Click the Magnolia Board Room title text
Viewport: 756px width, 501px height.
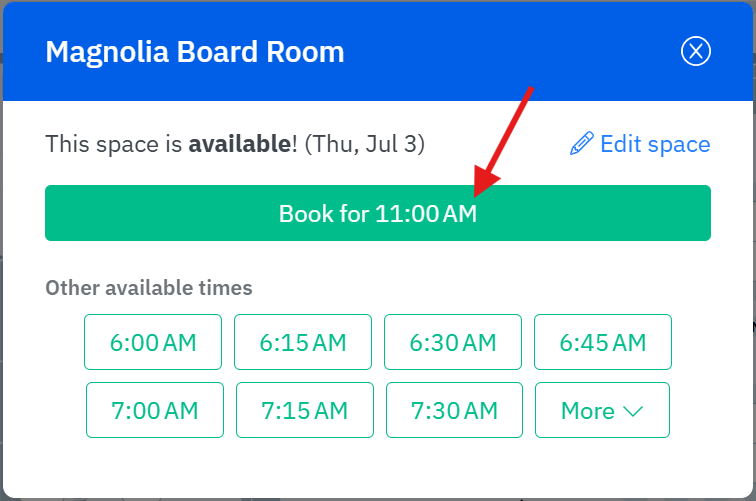(195, 52)
